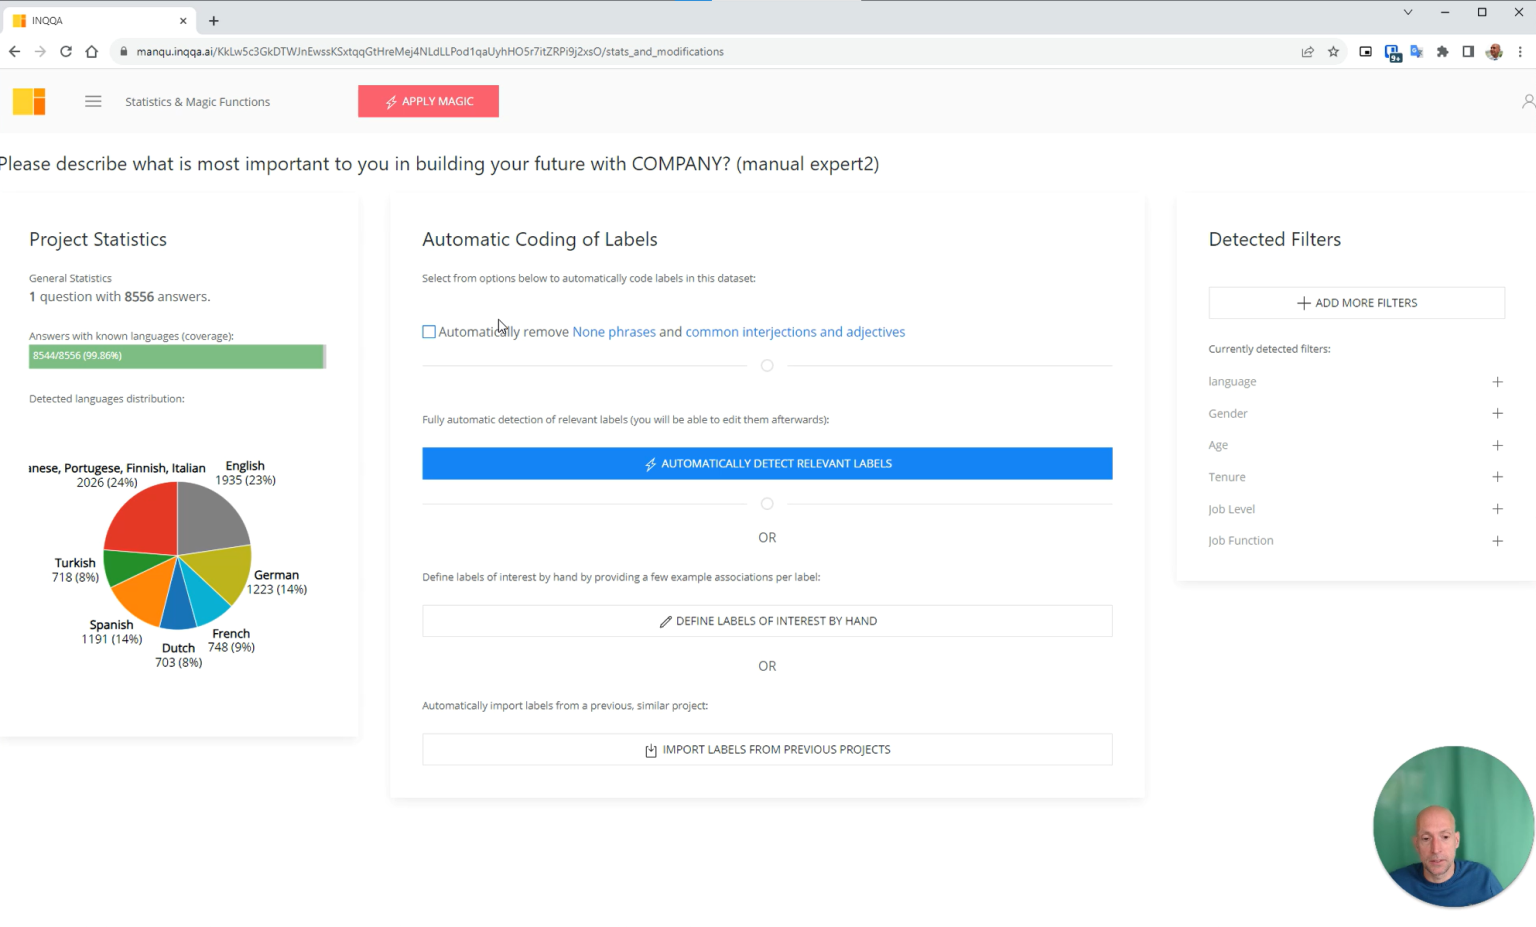Click the Google Translate extension icon
The width and height of the screenshot is (1536, 927).
[1417, 51]
